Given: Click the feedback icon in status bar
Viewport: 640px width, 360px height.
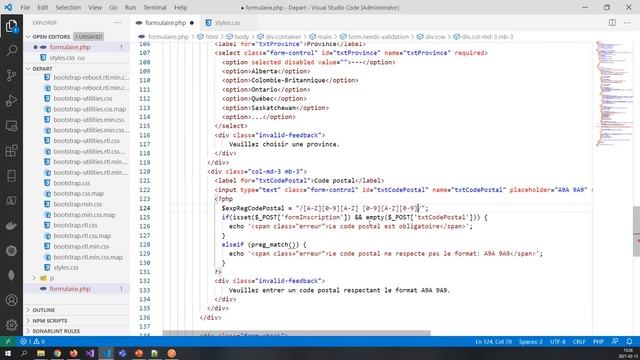Looking at the screenshot, I should click(615, 341).
